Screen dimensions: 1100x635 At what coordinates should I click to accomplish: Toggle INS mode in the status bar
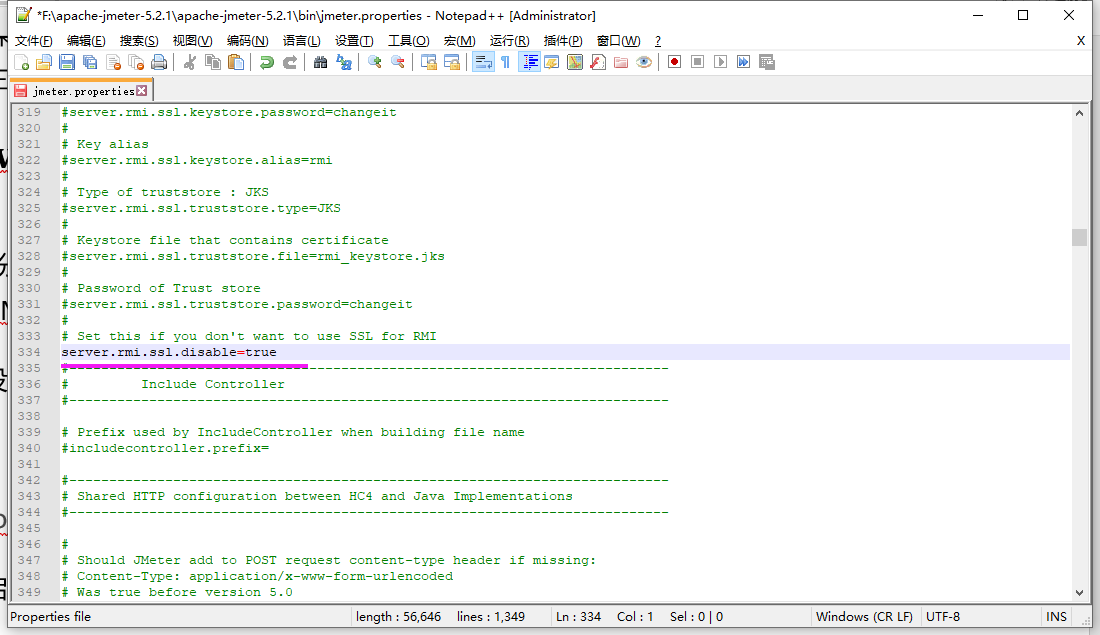coord(1057,616)
